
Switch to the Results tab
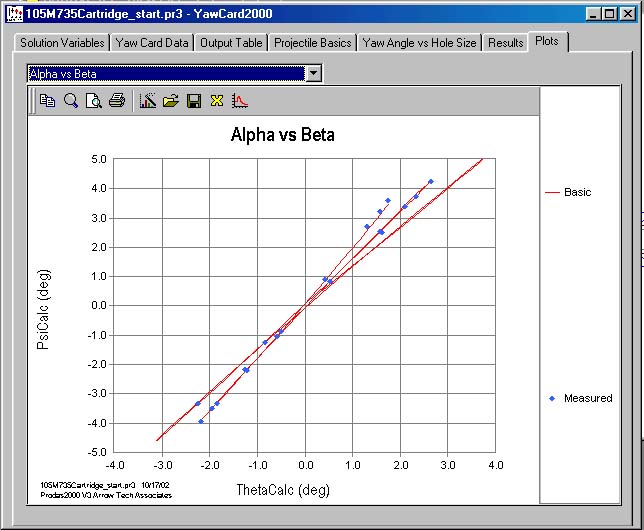tap(505, 43)
